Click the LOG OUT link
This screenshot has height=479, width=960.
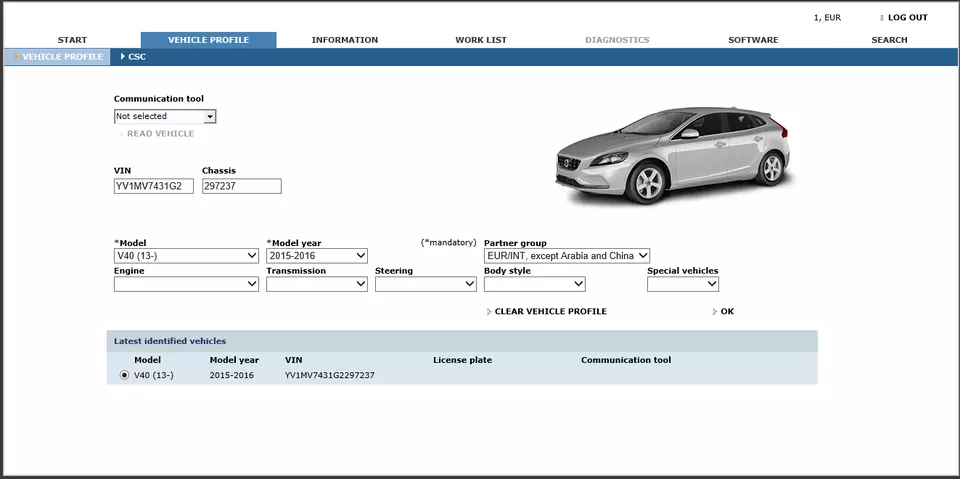(907, 18)
